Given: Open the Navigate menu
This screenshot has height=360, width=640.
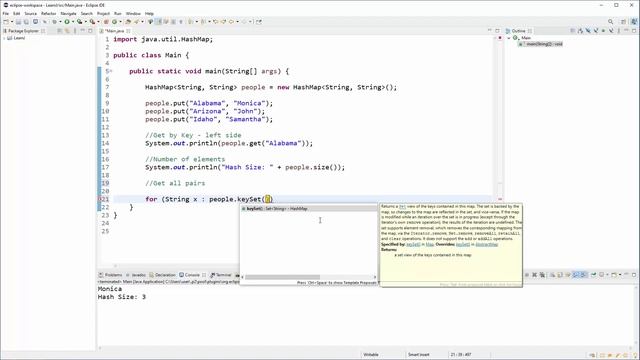Looking at the screenshot, I should click(x=69, y=13).
